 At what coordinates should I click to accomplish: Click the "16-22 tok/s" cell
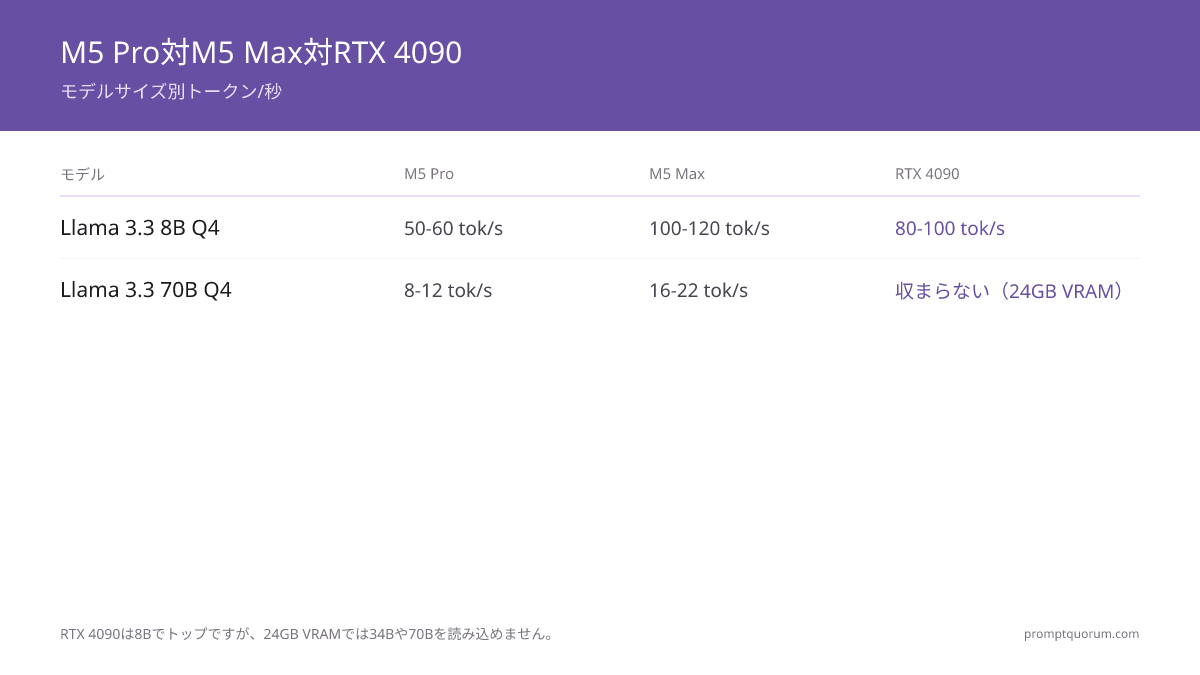[x=698, y=290]
